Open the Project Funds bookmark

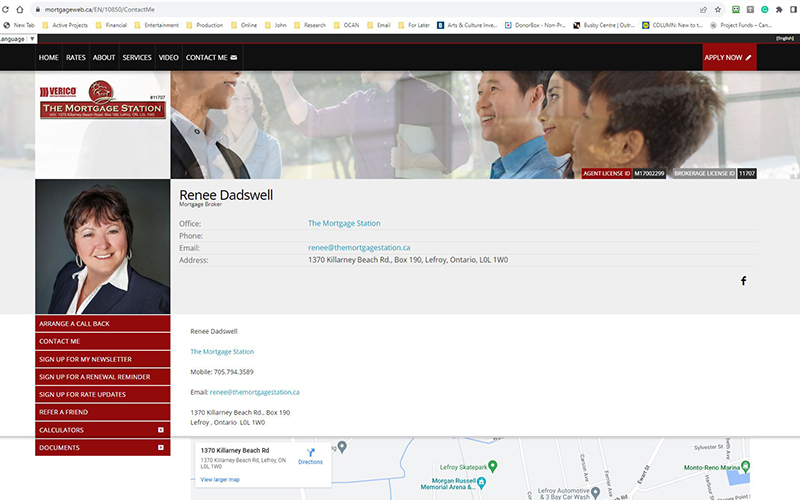pos(740,25)
